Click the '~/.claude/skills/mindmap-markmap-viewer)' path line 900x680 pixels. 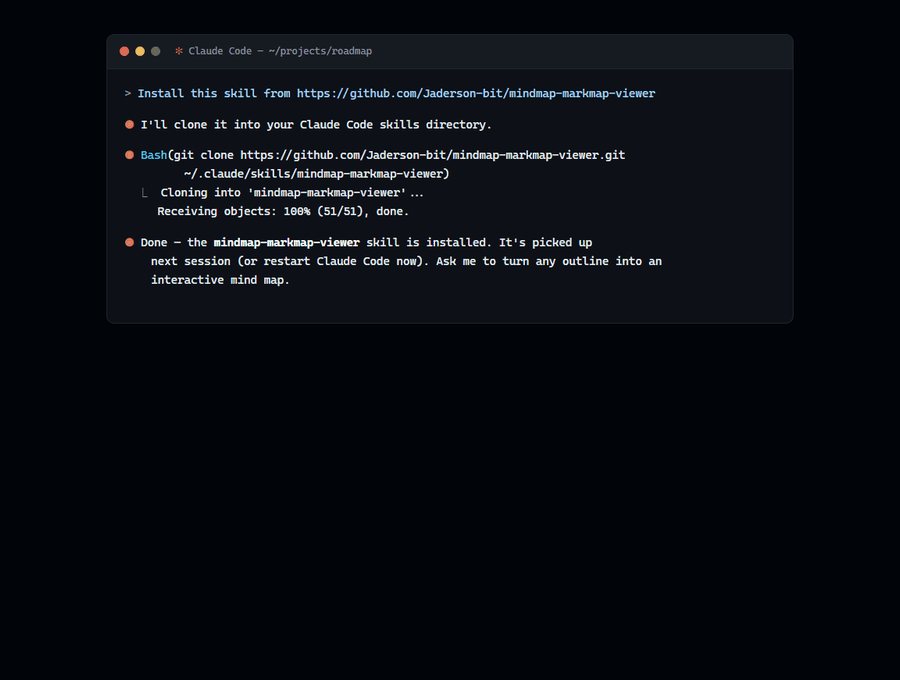316,174
